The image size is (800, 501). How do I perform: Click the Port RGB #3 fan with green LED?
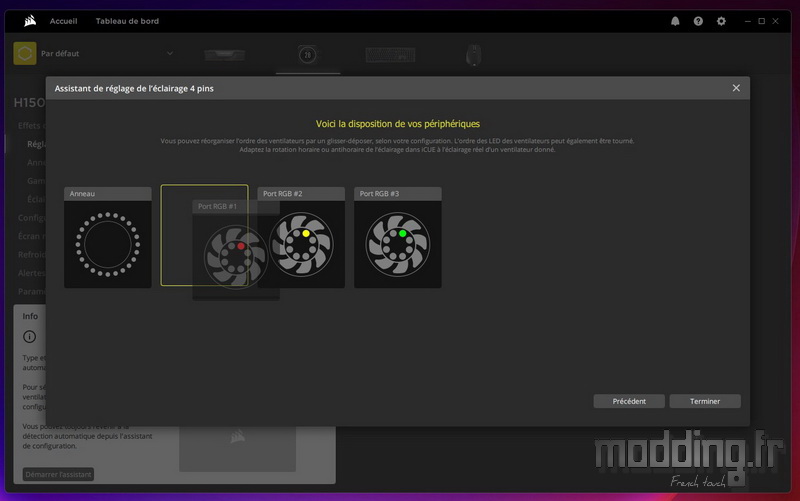pos(397,244)
